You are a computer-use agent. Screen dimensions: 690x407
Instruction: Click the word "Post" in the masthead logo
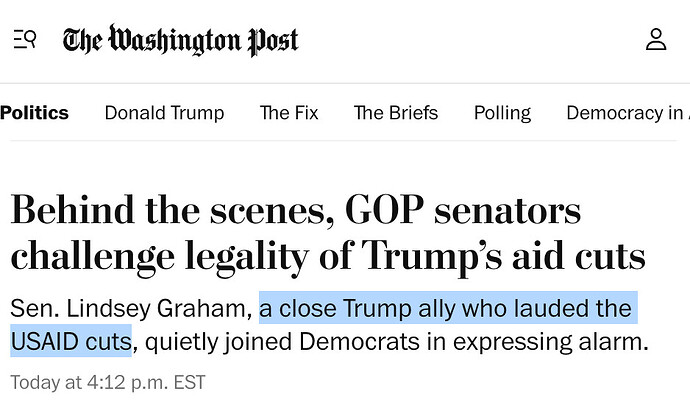pos(273,41)
